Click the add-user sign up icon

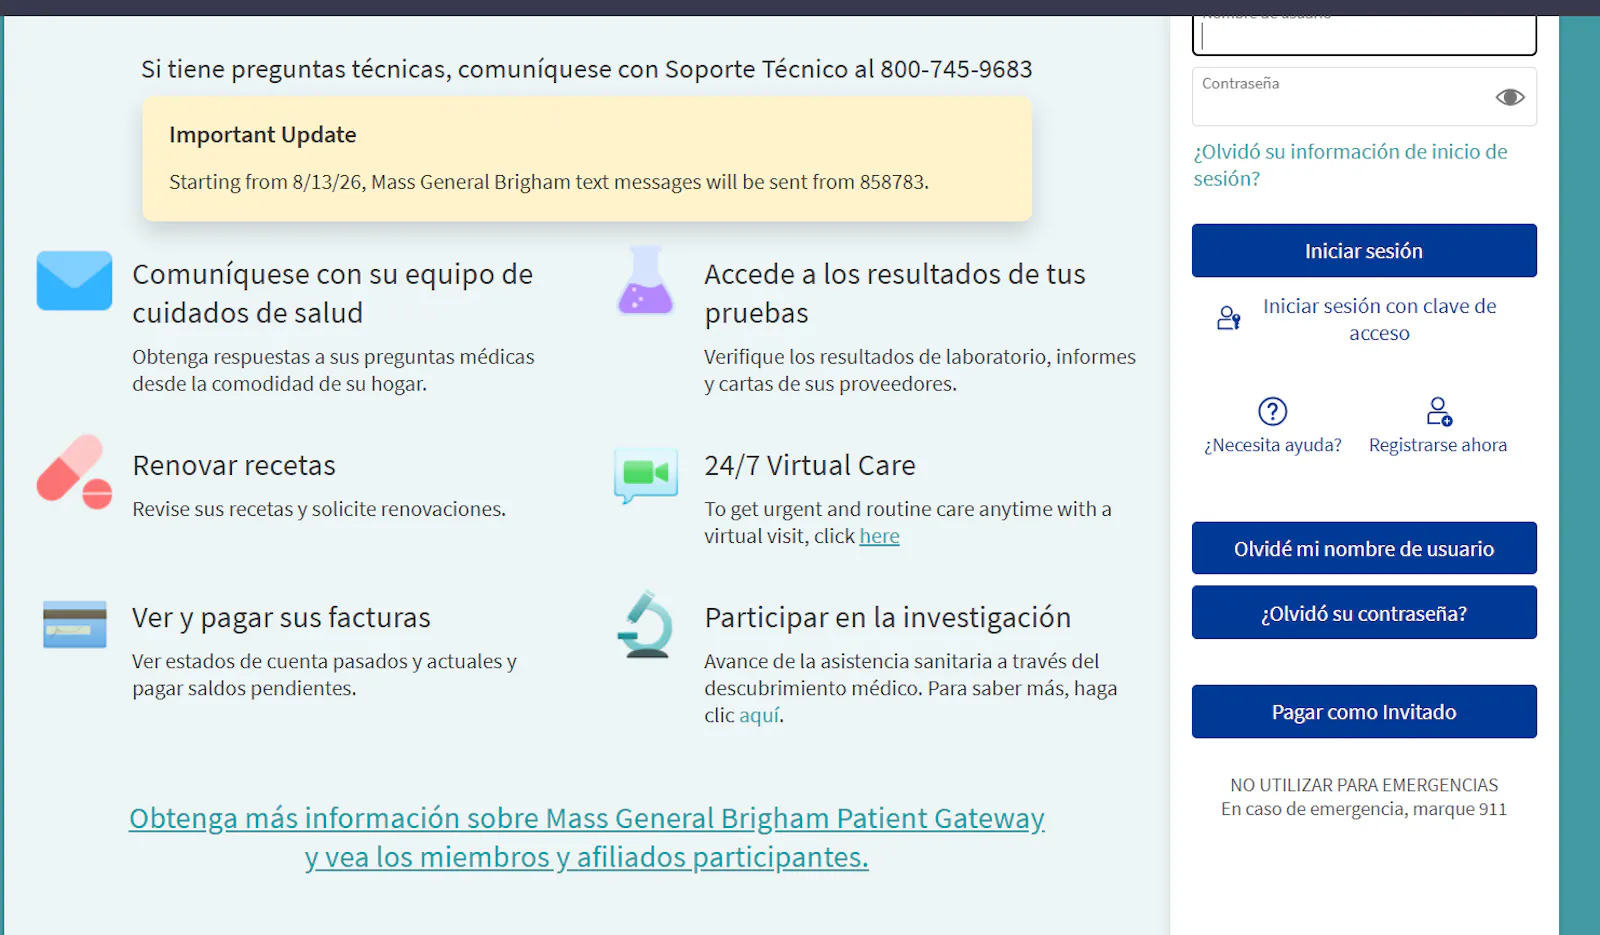1439,411
